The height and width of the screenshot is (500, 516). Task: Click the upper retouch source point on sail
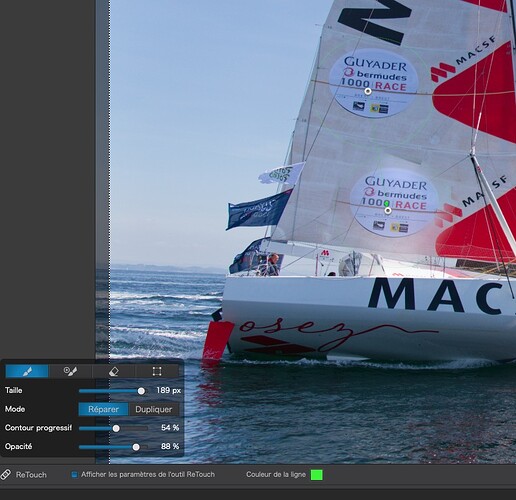pyautogui.click(x=368, y=91)
